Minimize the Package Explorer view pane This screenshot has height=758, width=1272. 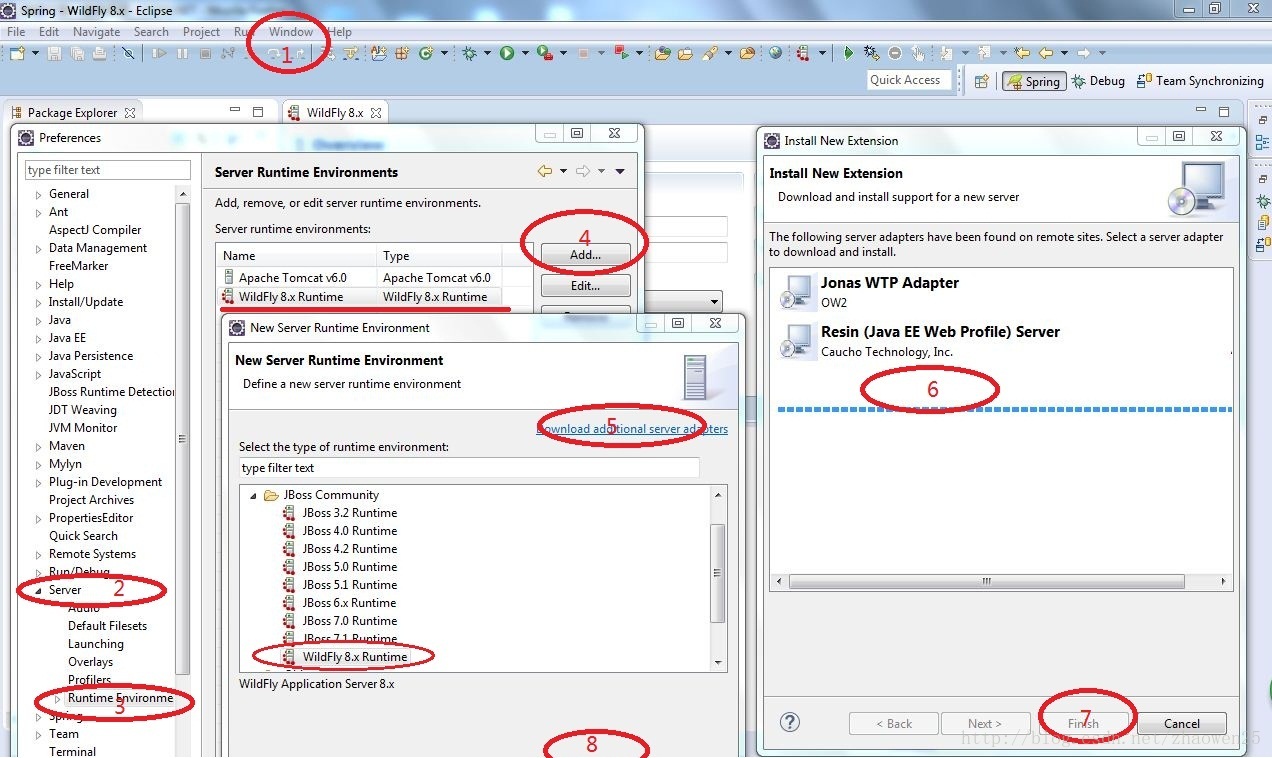pyautogui.click(x=235, y=111)
